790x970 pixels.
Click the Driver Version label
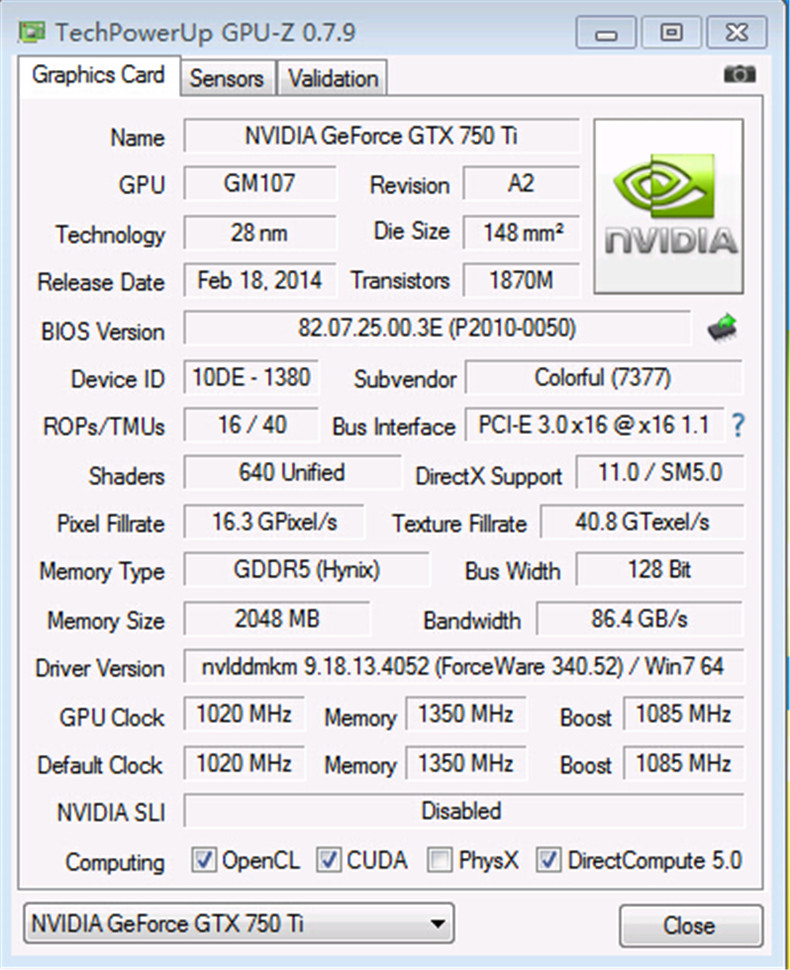(100, 668)
